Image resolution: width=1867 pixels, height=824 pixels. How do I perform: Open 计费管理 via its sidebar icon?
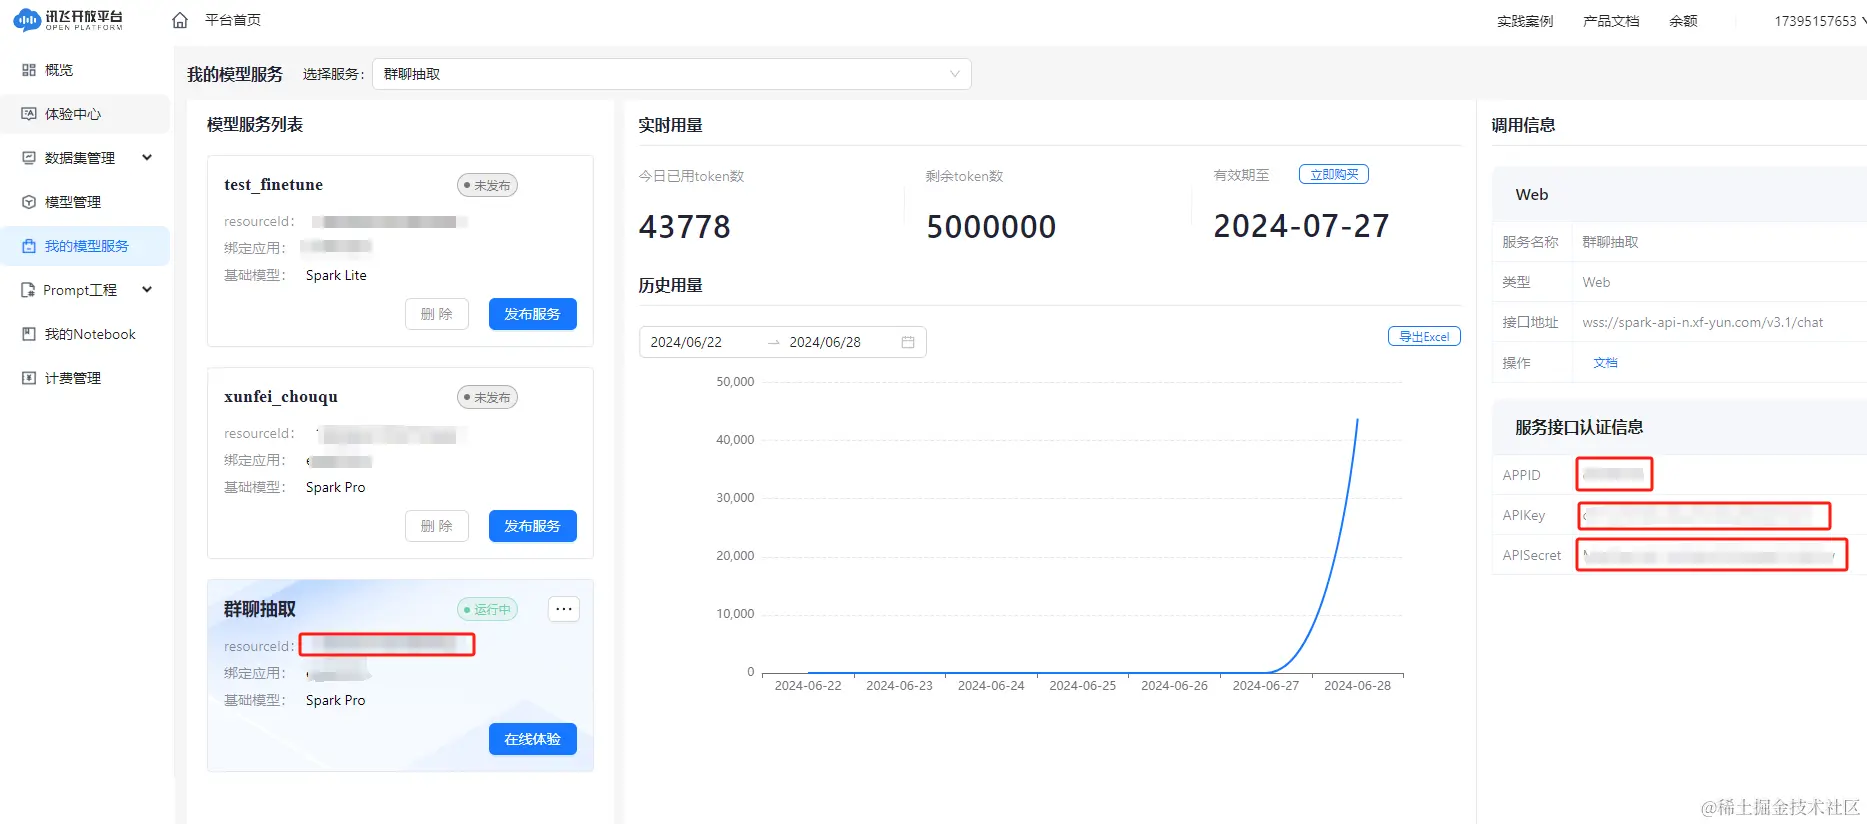pos(29,378)
